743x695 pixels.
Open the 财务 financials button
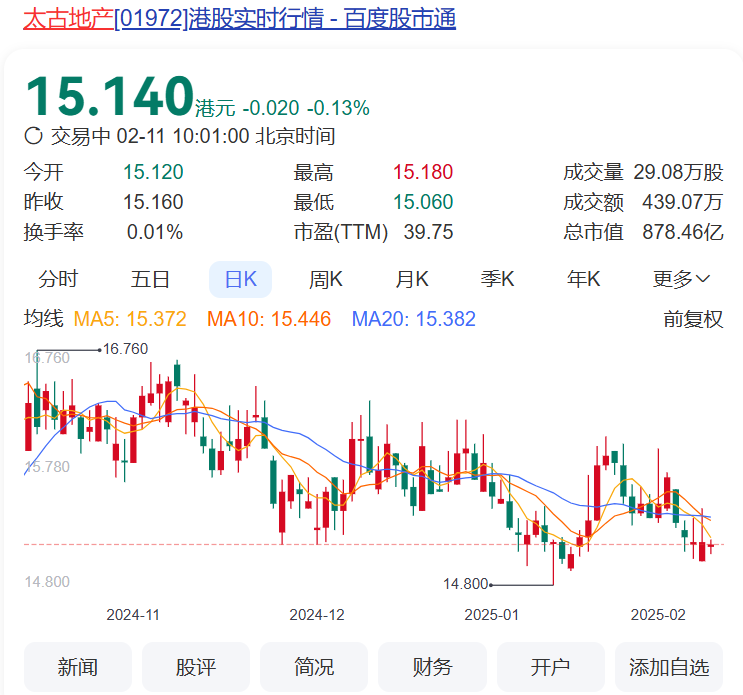432,667
